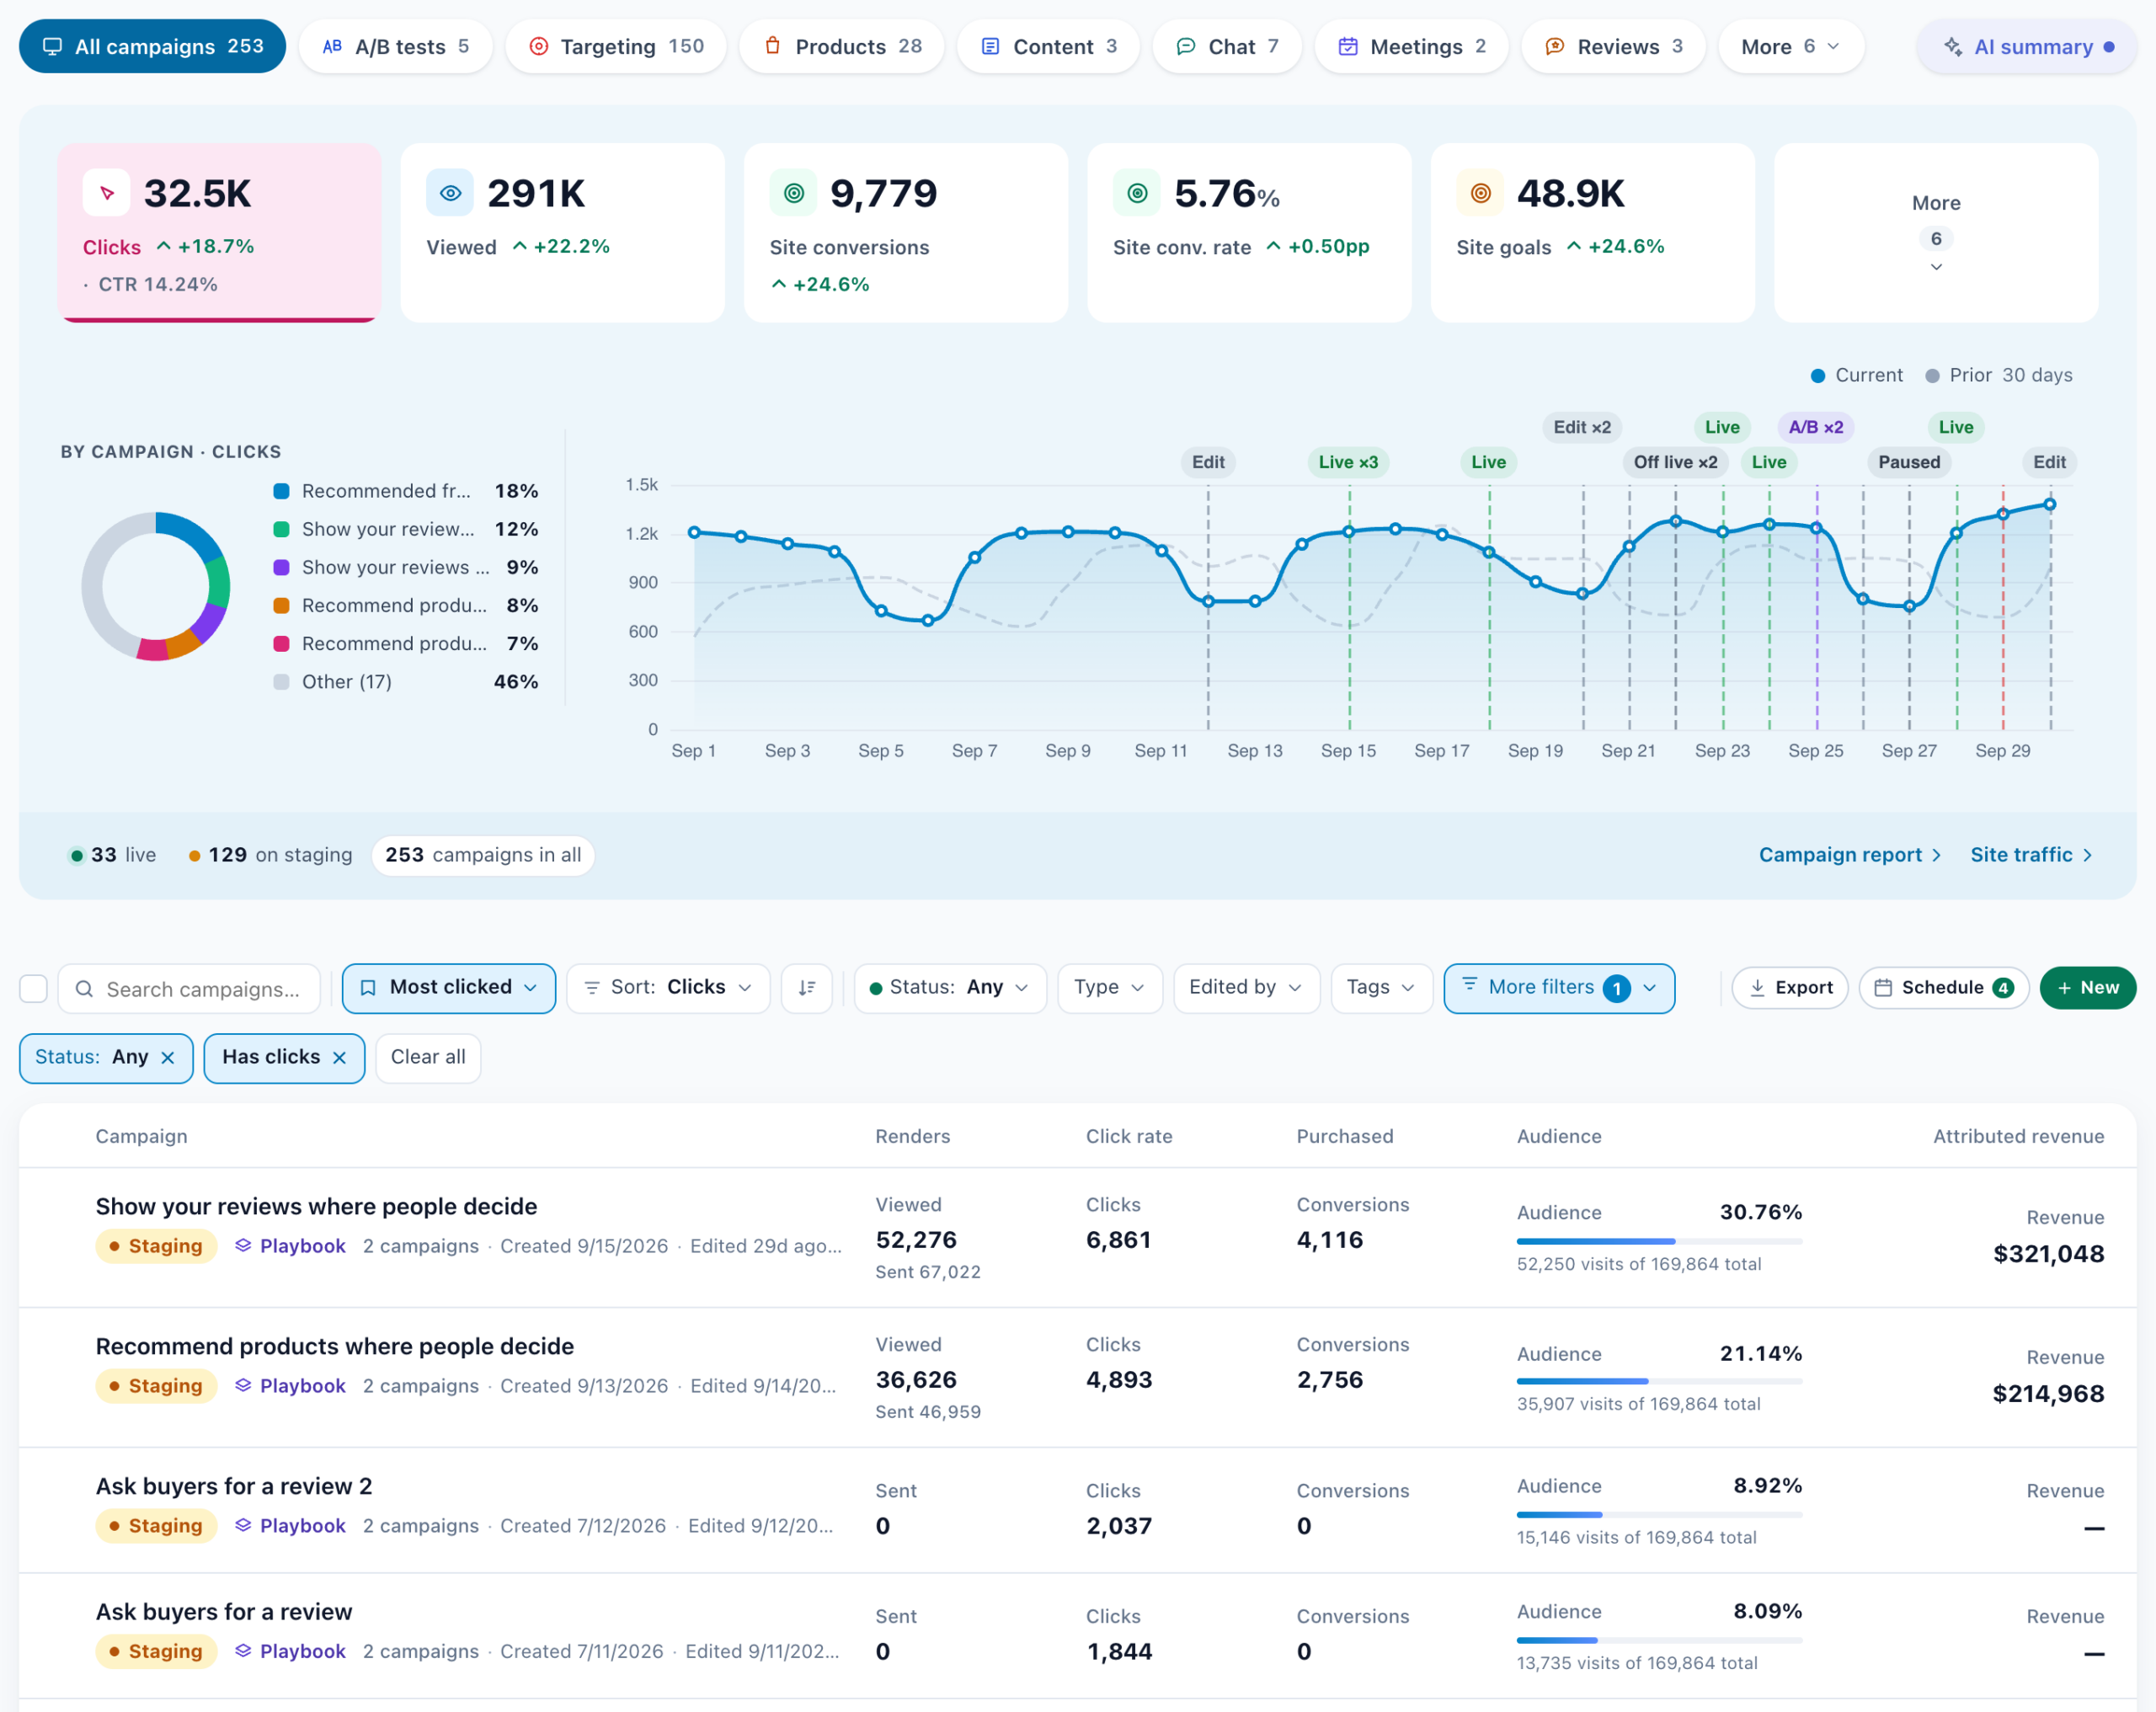Switch to the Targeting tab
This screenshot has width=2156, height=1712.
tap(616, 46)
